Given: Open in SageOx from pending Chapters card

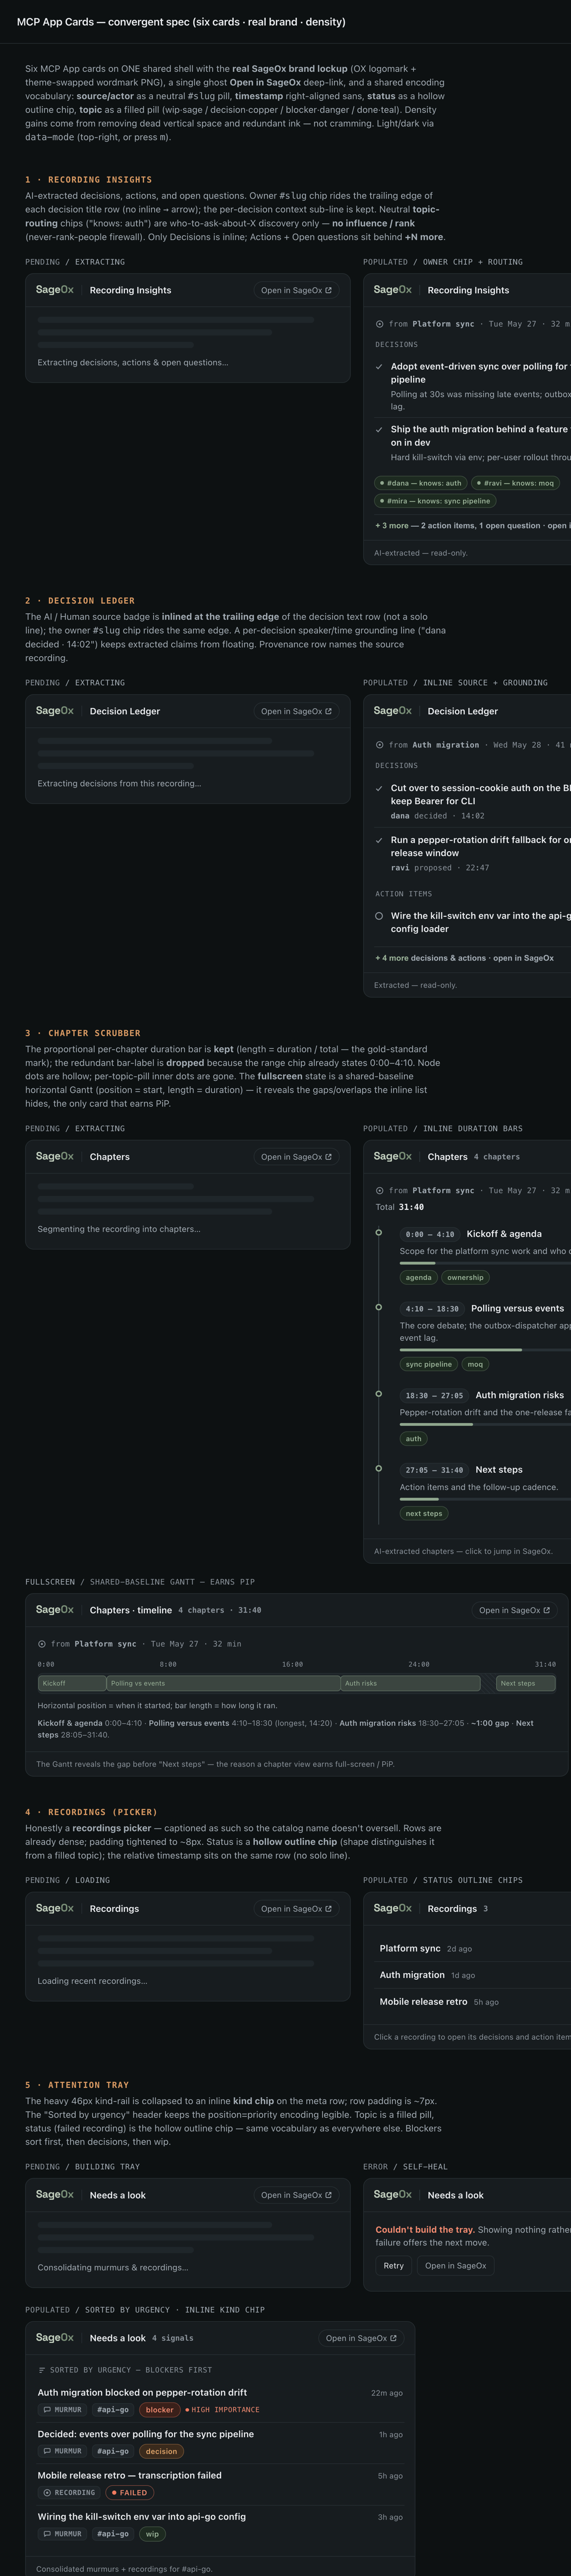Looking at the screenshot, I should pos(296,1157).
